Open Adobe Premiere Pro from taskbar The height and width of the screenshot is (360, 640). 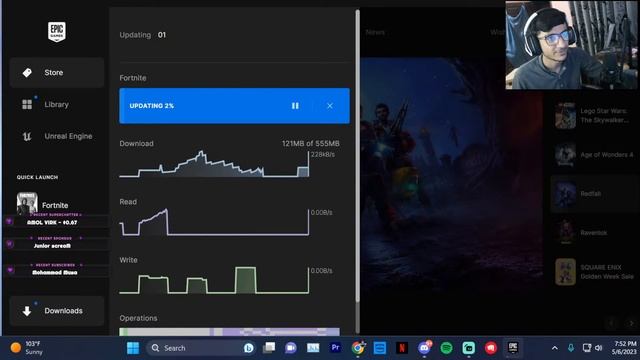point(336,348)
